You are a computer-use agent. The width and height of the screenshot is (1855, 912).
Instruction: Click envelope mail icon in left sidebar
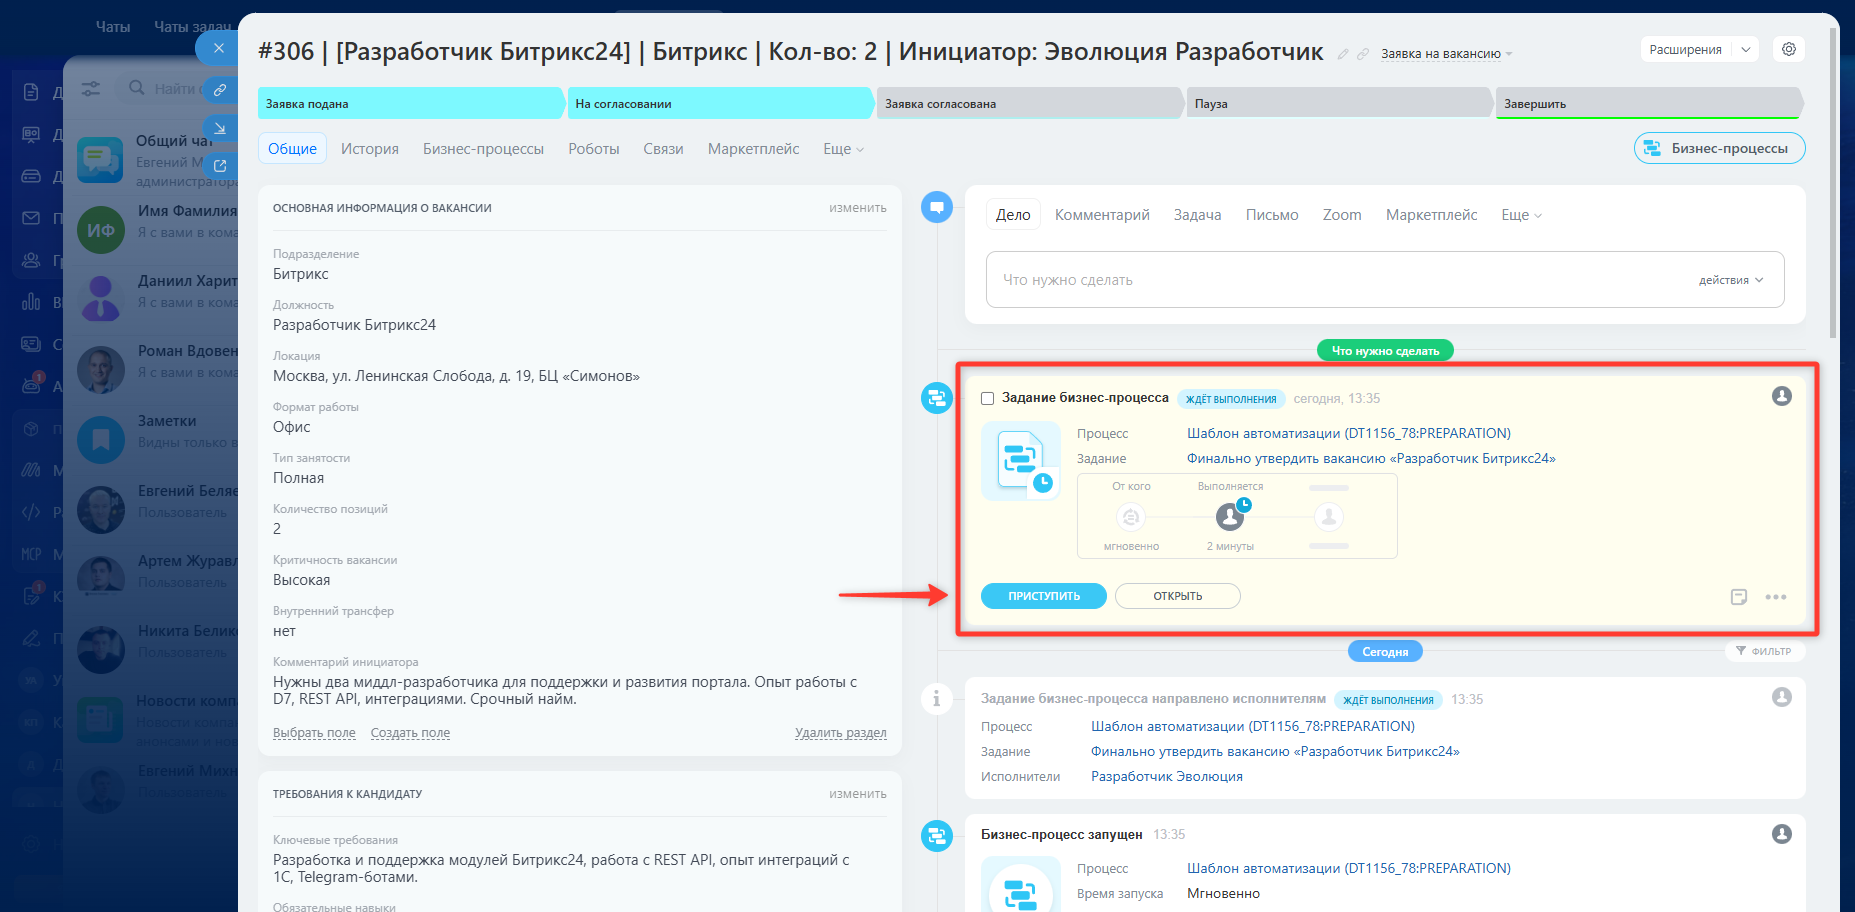[x=31, y=218]
